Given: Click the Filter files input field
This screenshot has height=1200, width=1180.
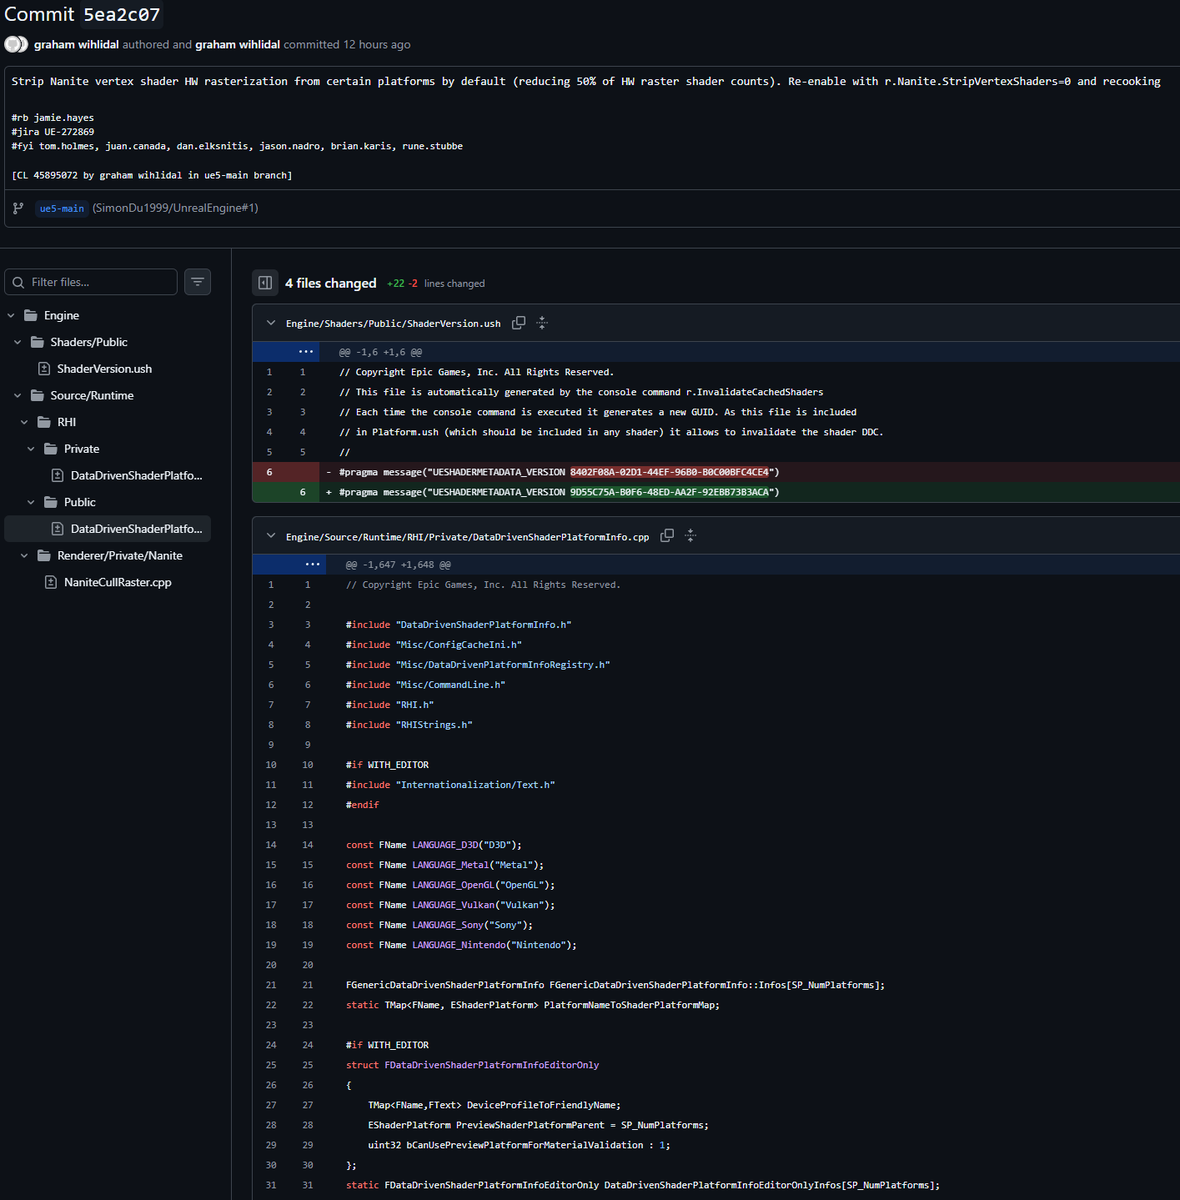Looking at the screenshot, I should click(x=91, y=282).
